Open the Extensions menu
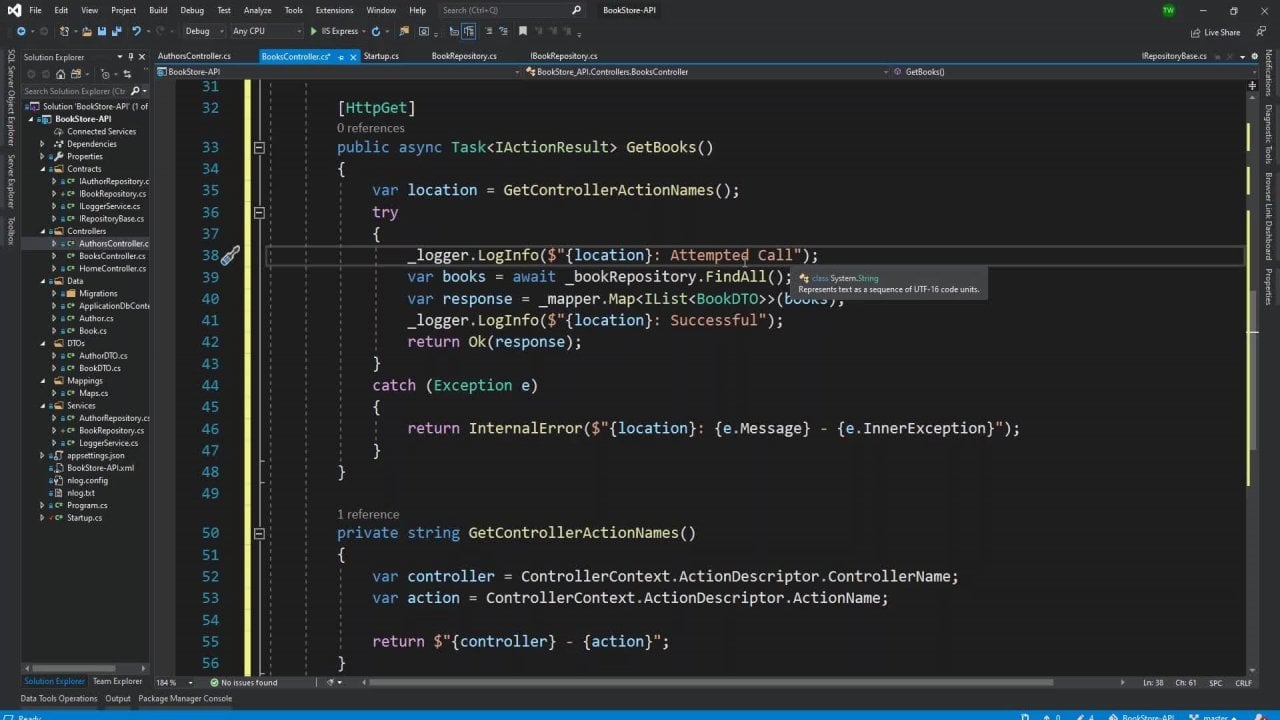The width and height of the screenshot is (1280, 720). point(334,10)
